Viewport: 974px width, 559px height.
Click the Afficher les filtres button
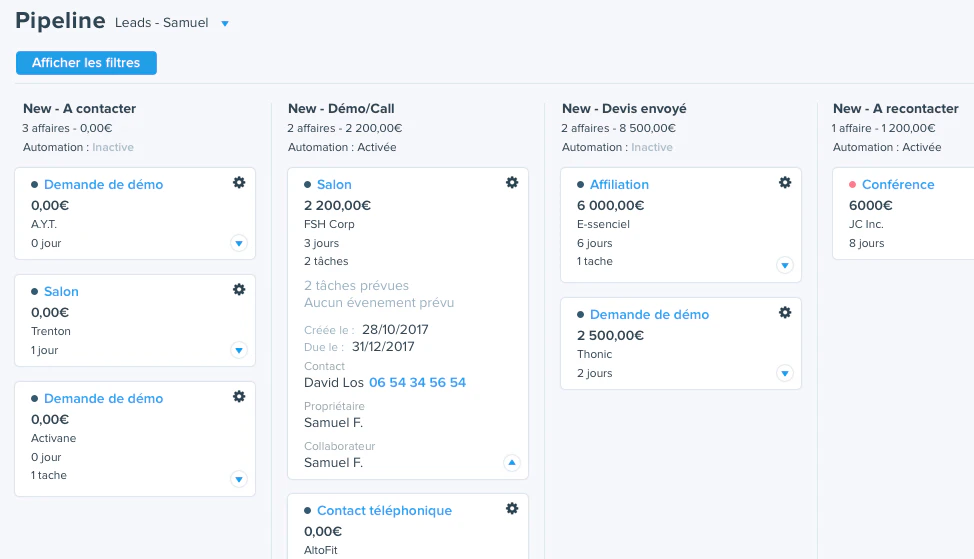coord(86,63)
